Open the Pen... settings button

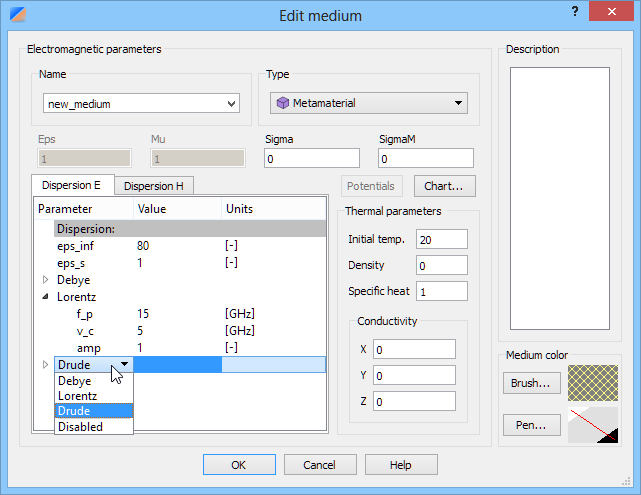(x=531, y=425)
